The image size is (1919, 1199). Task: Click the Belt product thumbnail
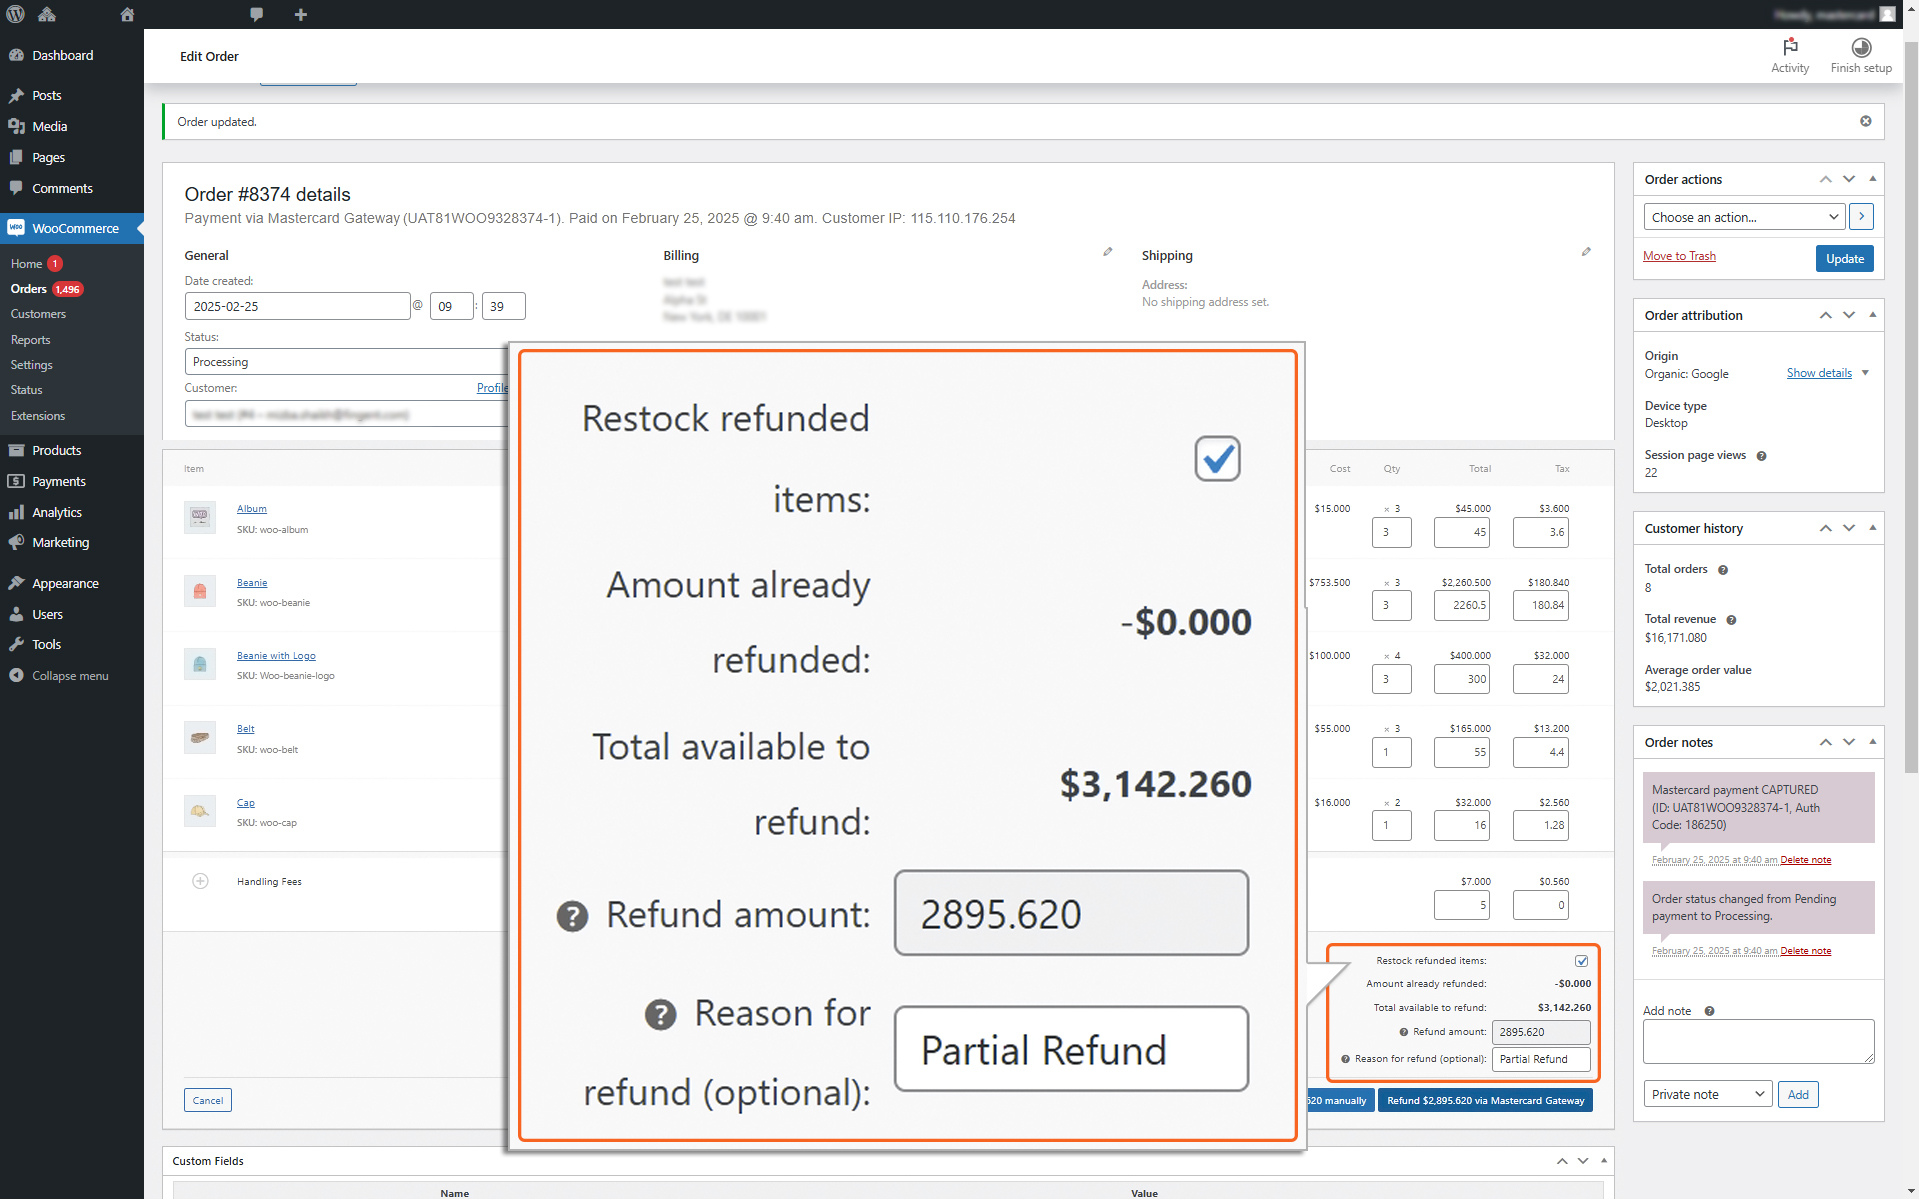point(200,737)
